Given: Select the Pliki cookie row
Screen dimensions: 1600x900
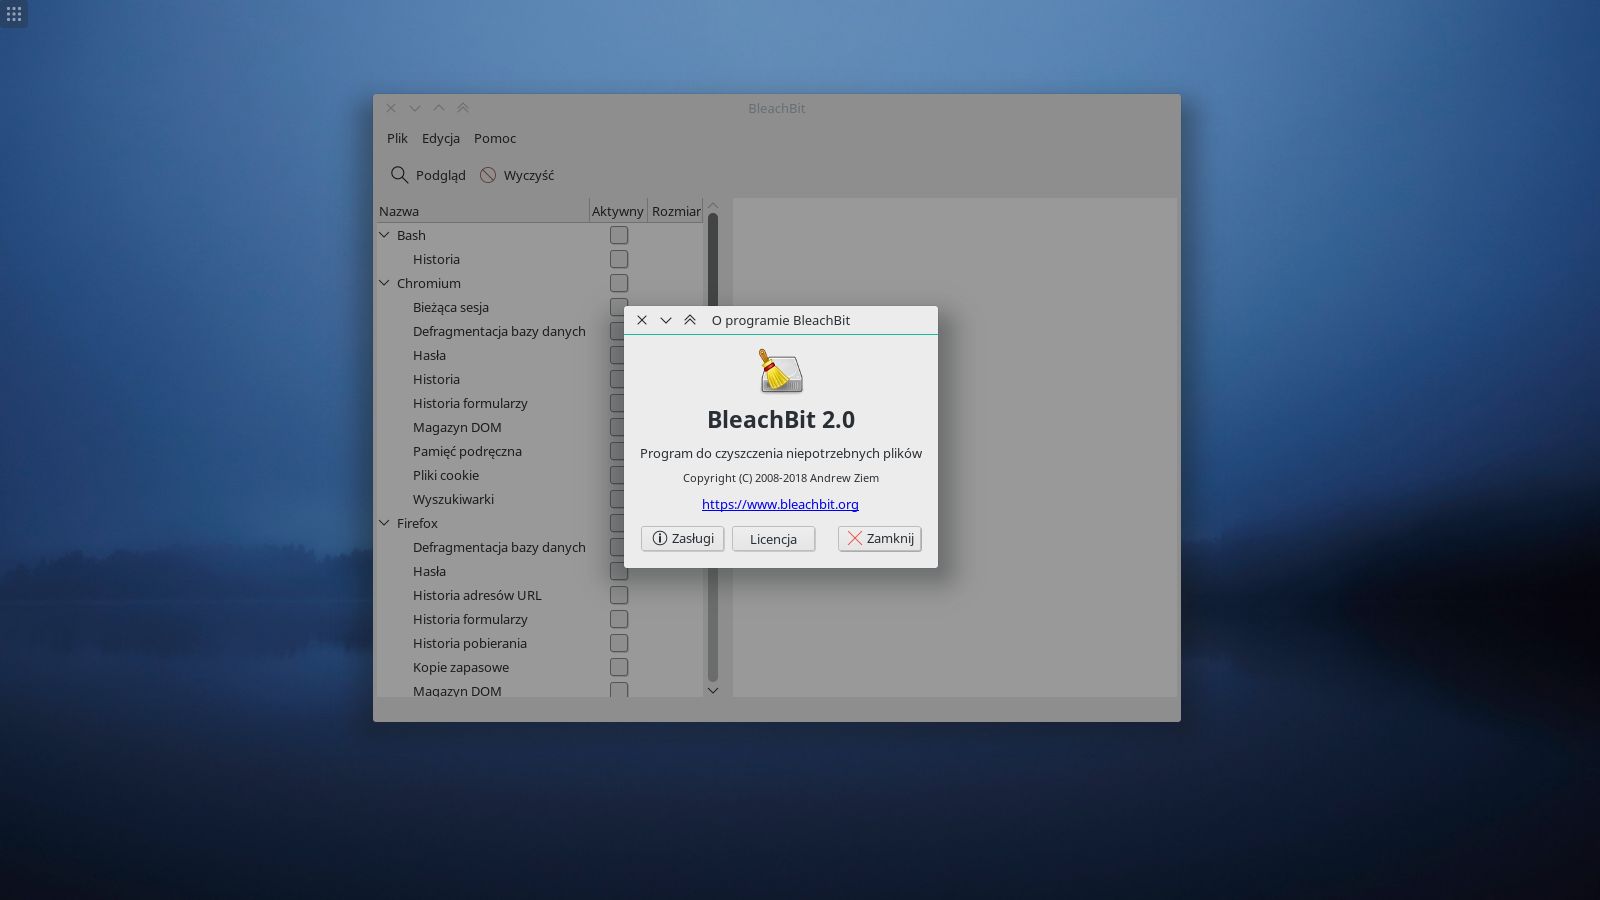Looking at the screenshot, I should (446, 475).
